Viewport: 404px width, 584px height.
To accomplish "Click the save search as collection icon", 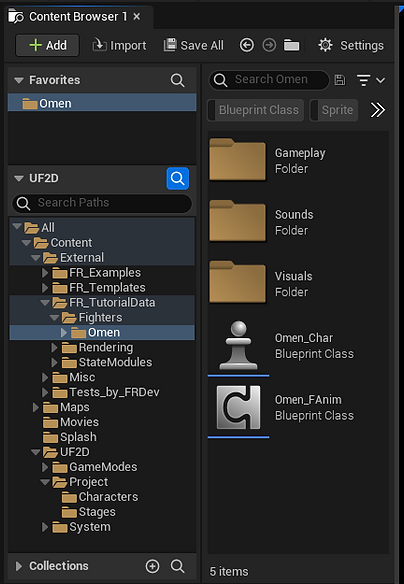I will [340, 80].
